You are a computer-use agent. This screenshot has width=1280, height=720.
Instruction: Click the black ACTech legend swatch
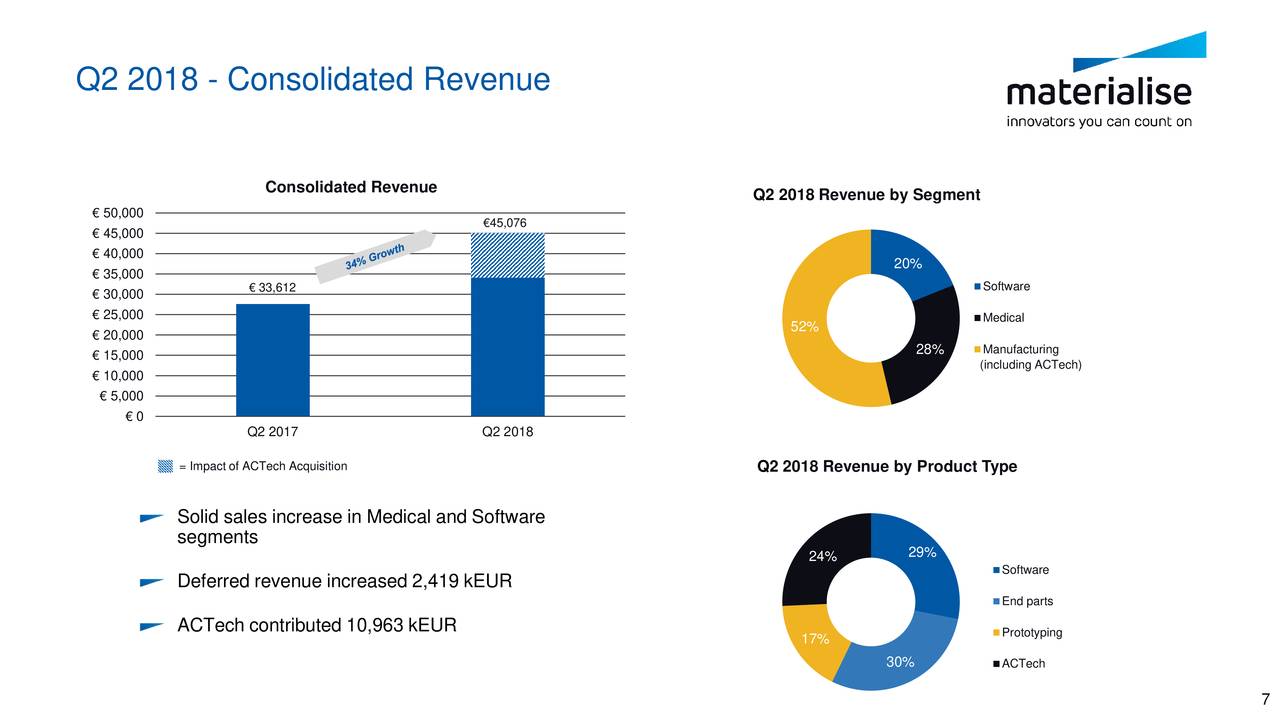click(997, 665)
